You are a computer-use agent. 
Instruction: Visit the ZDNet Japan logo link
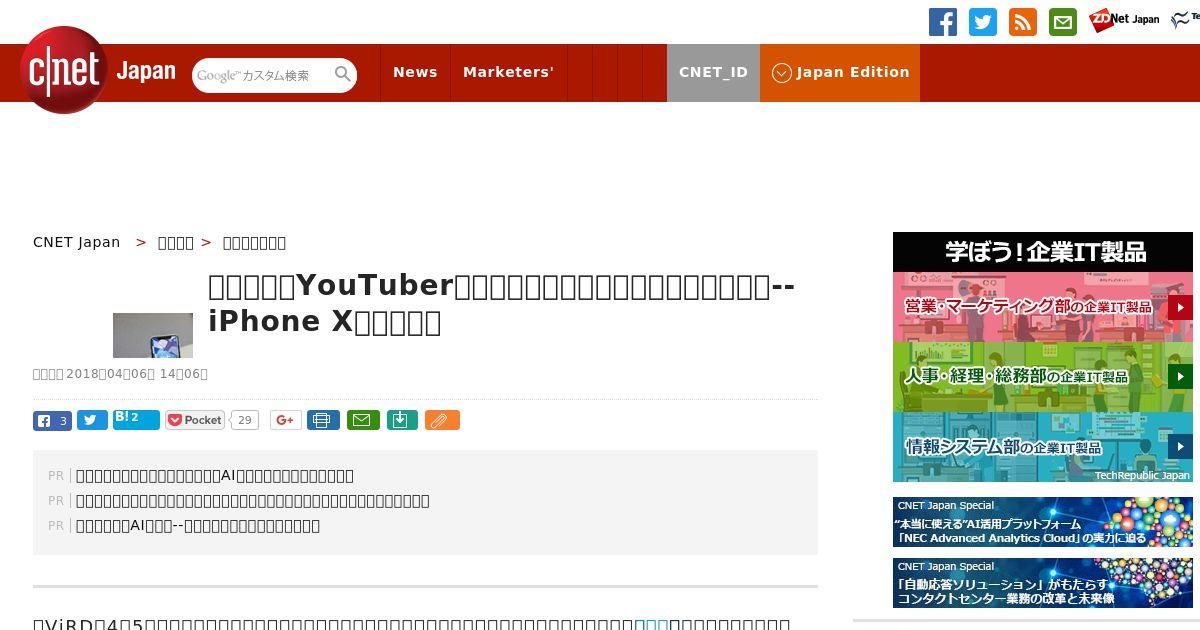pos(1124,20)
